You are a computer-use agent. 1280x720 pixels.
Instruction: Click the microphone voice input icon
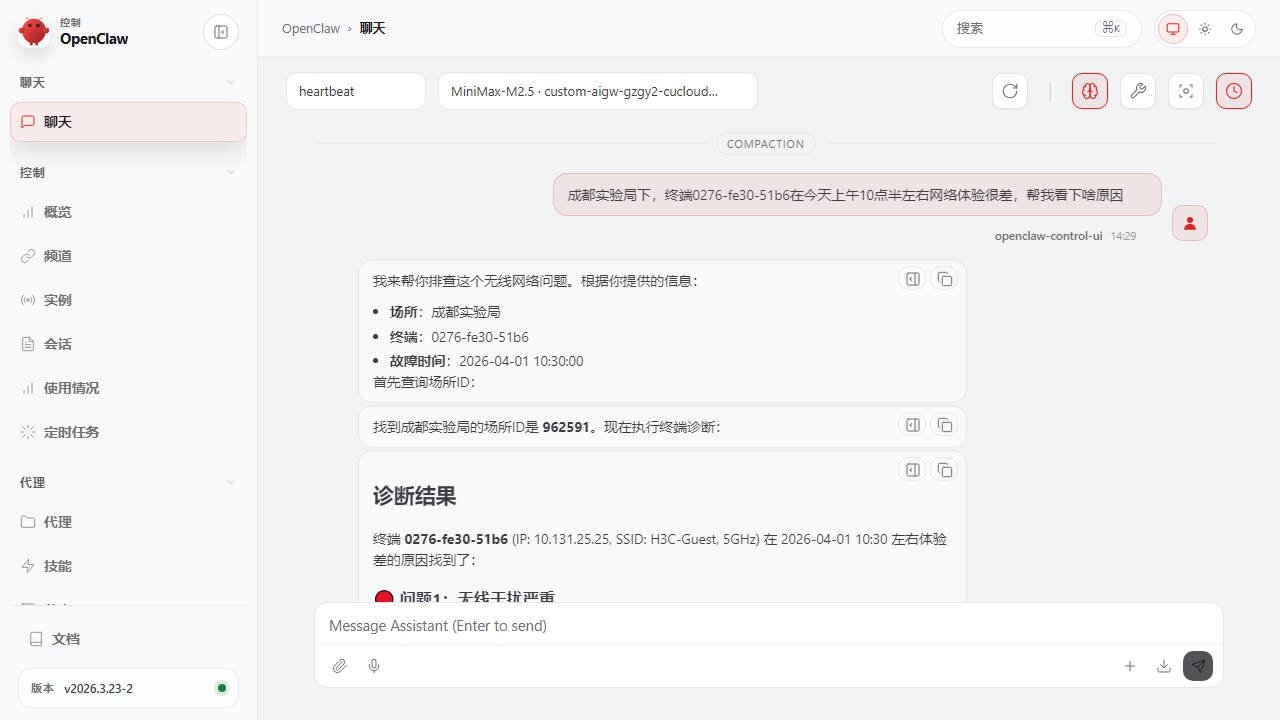(374, 666)
